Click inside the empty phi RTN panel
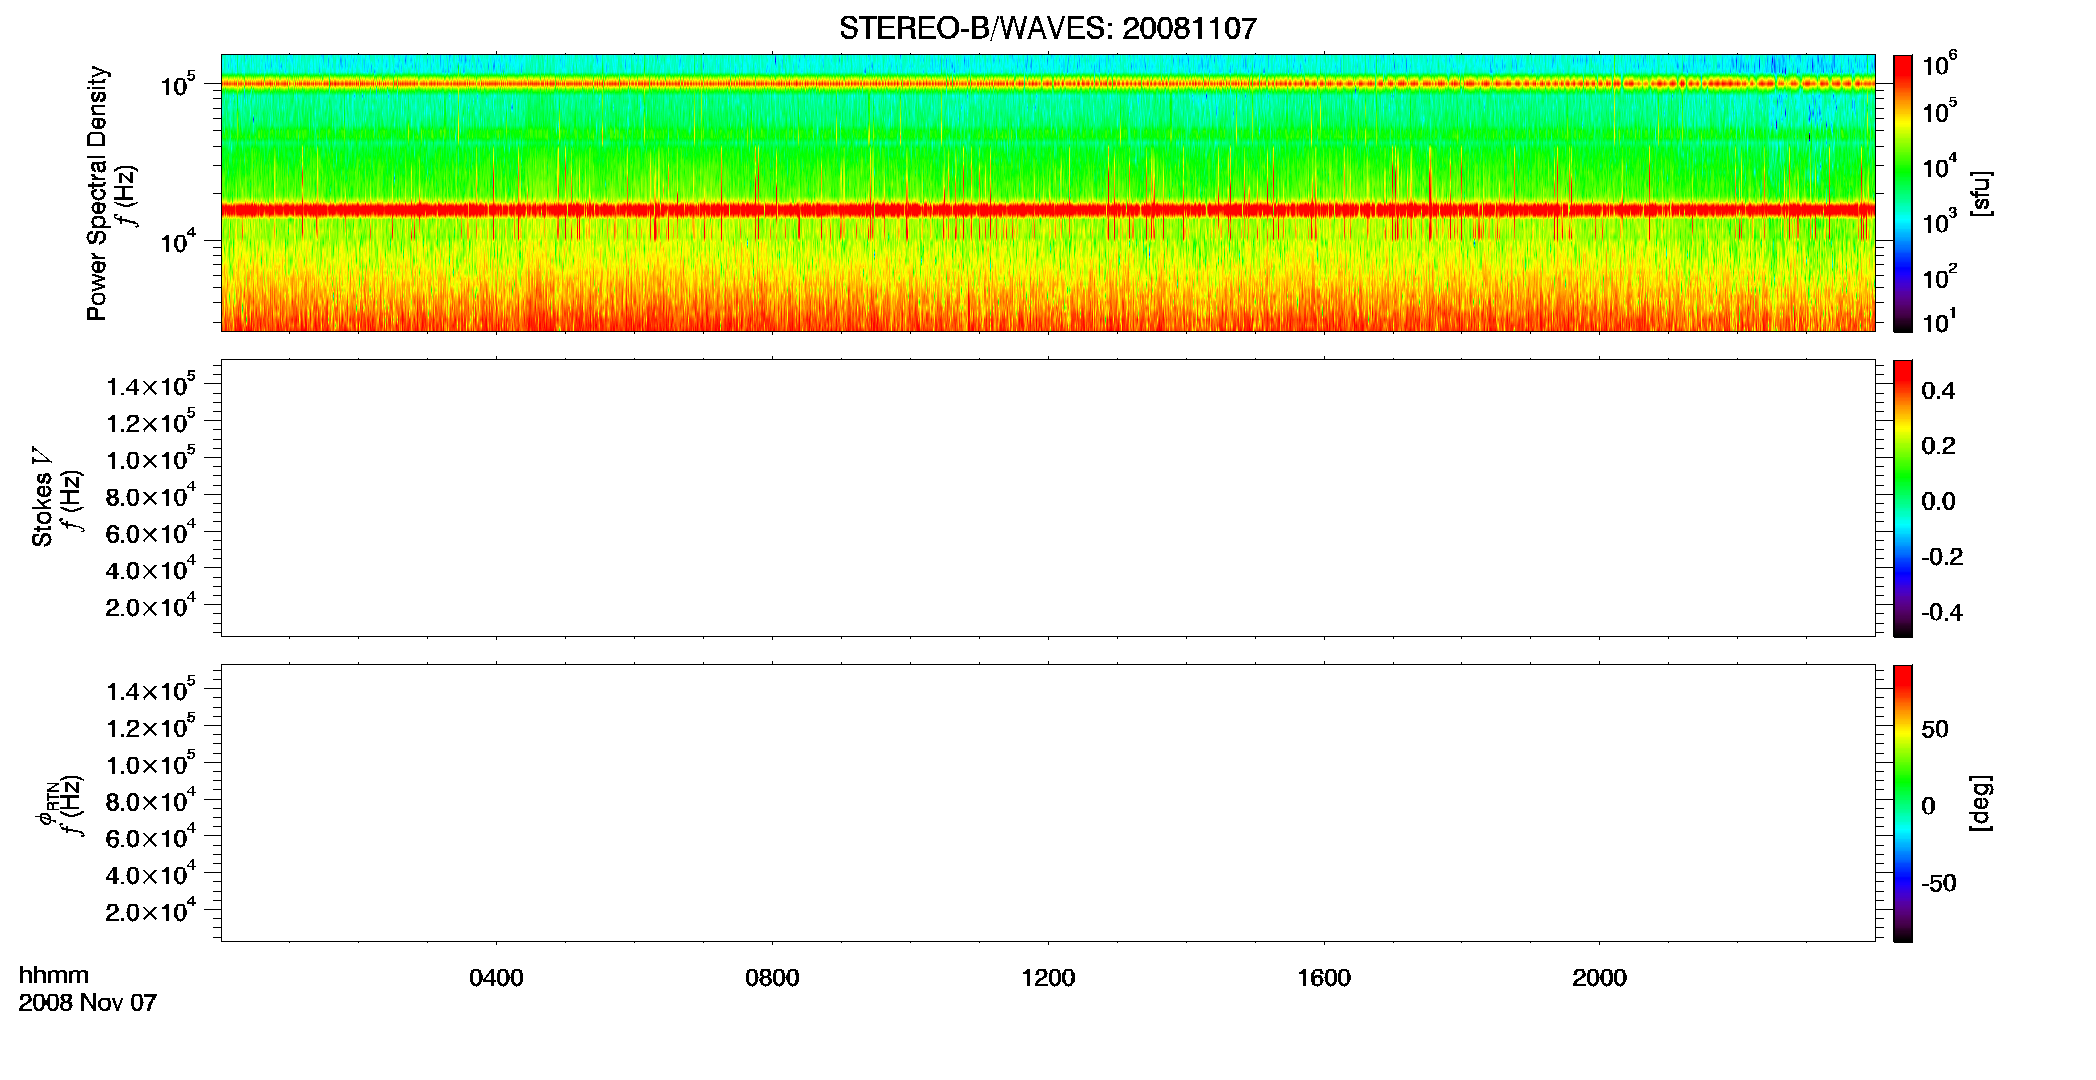Viewport: 2096px width, 1080px height. point(1047,803)
